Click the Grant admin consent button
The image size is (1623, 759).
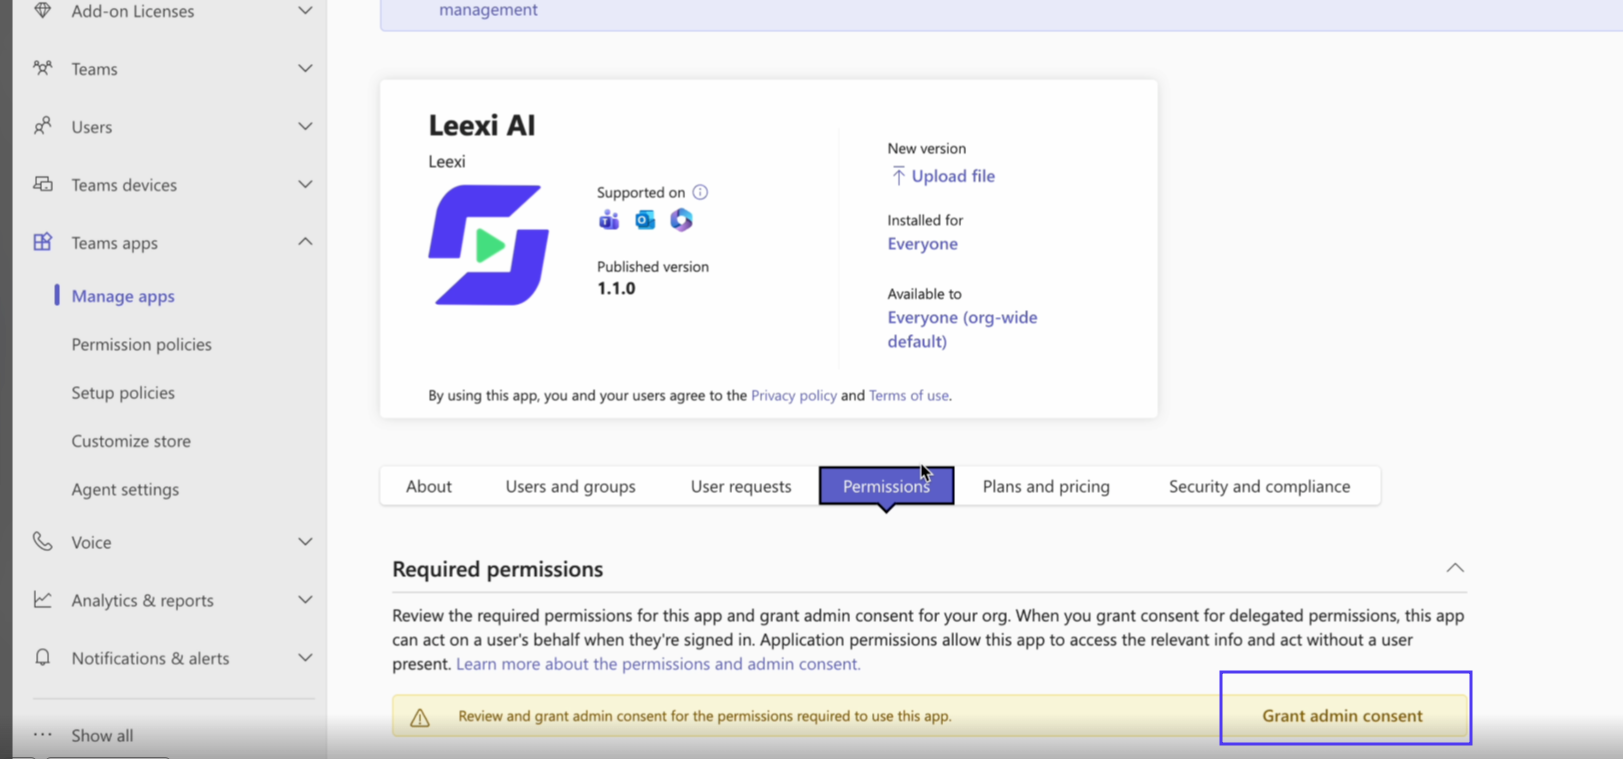[1342, 716]
